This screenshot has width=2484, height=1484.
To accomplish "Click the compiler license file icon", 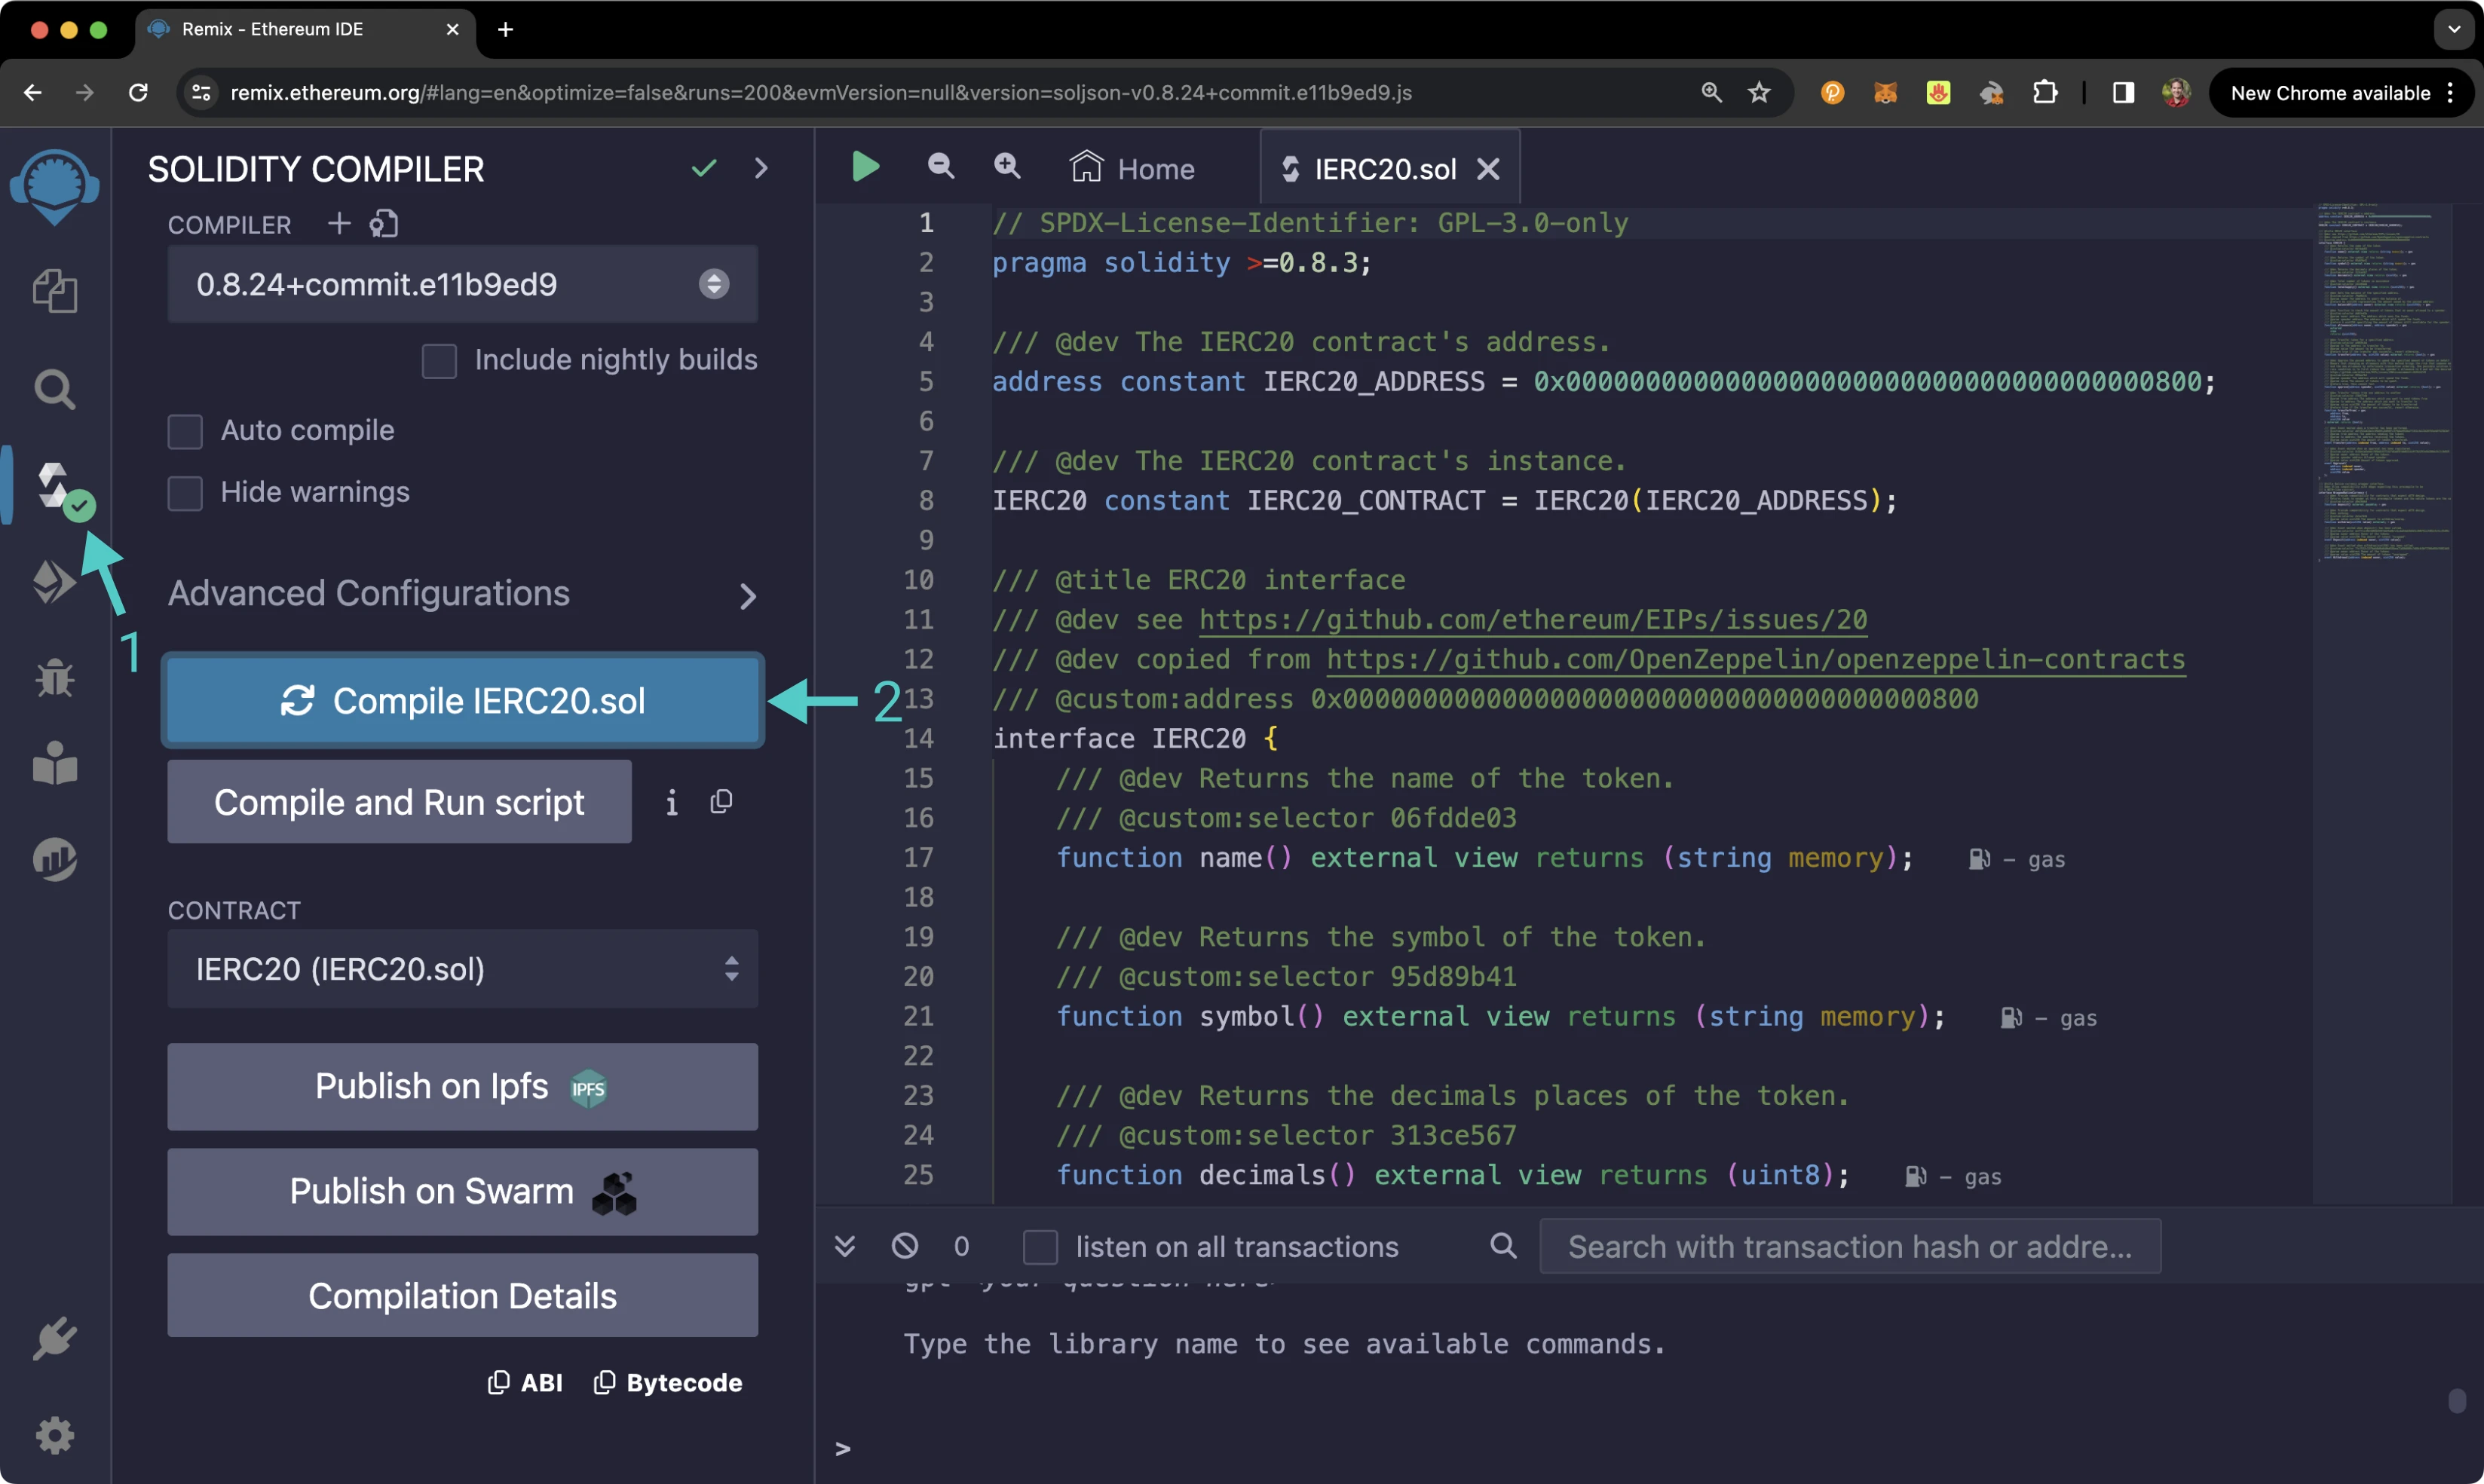I will (384, 224).
